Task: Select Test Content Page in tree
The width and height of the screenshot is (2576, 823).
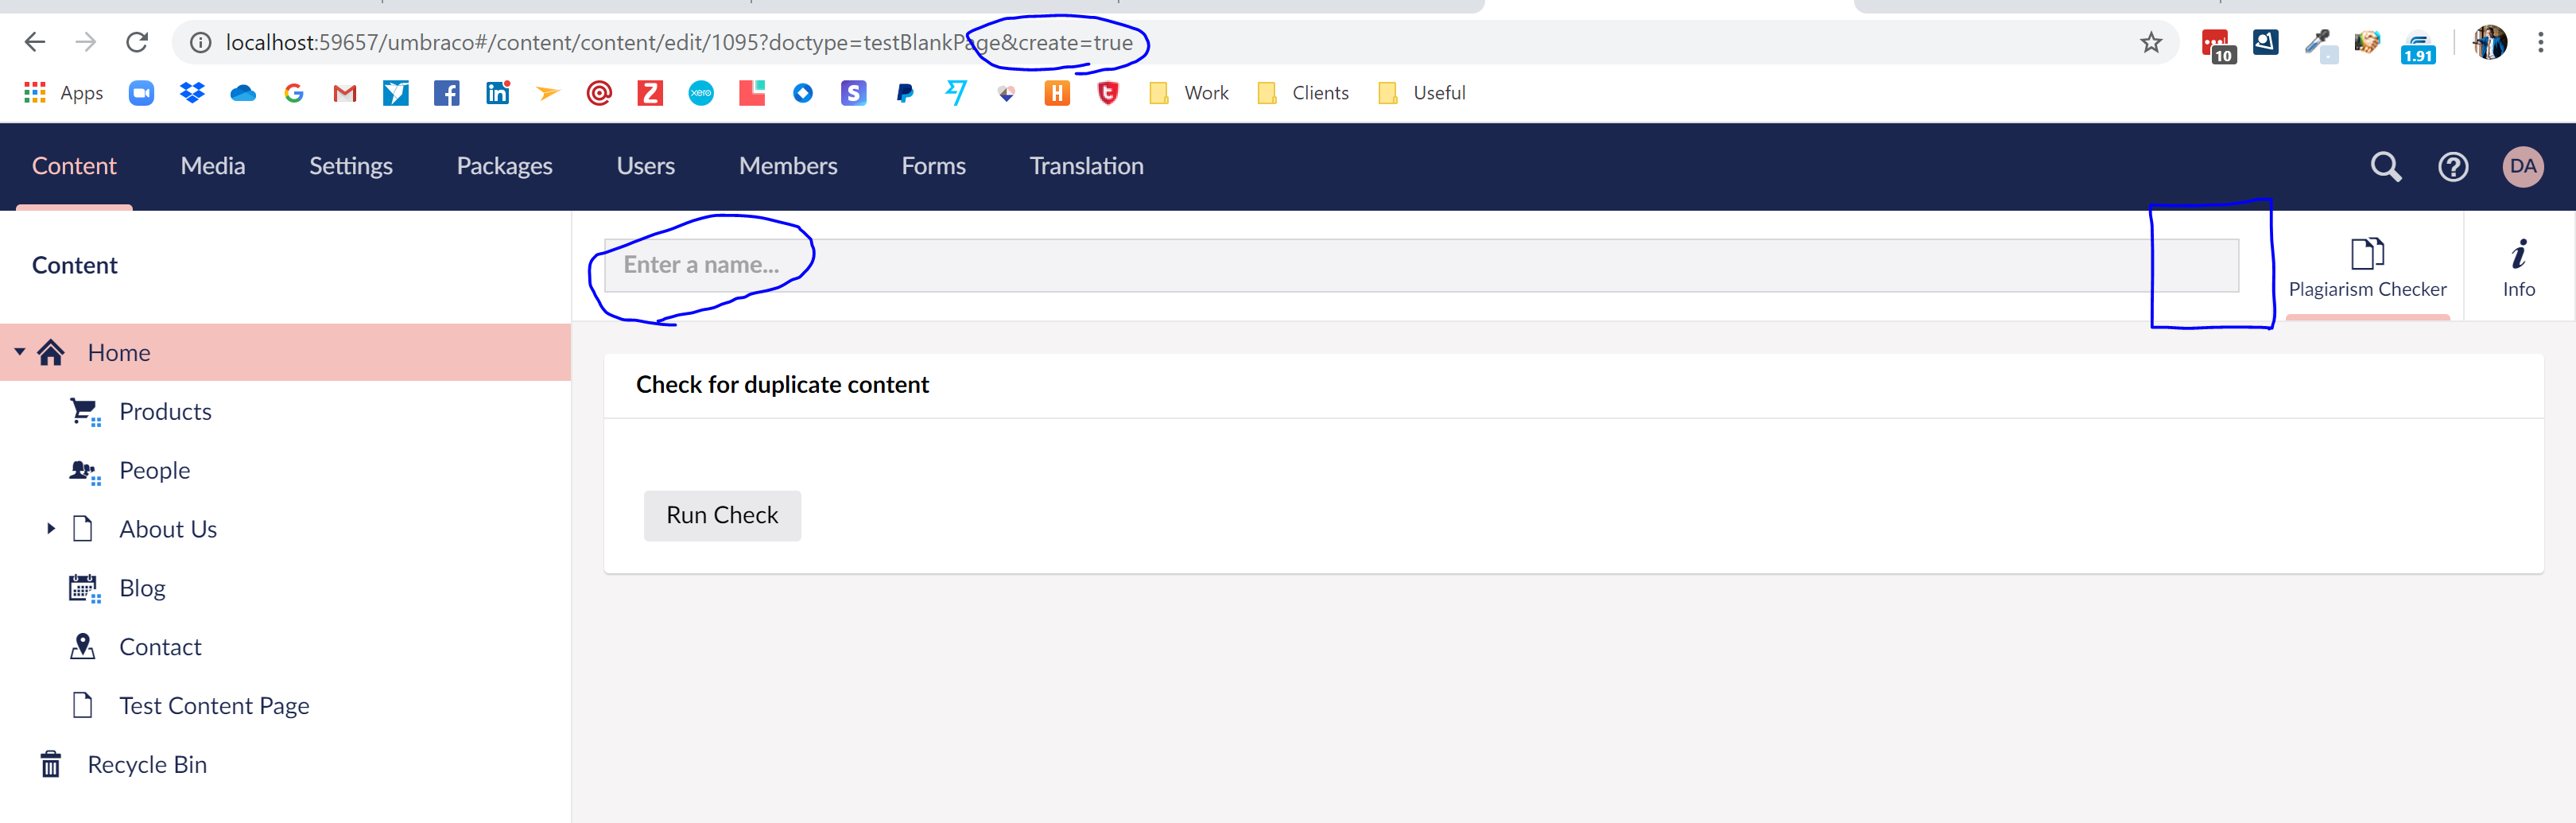Action: pyautogui.click(x=214, y=706)
